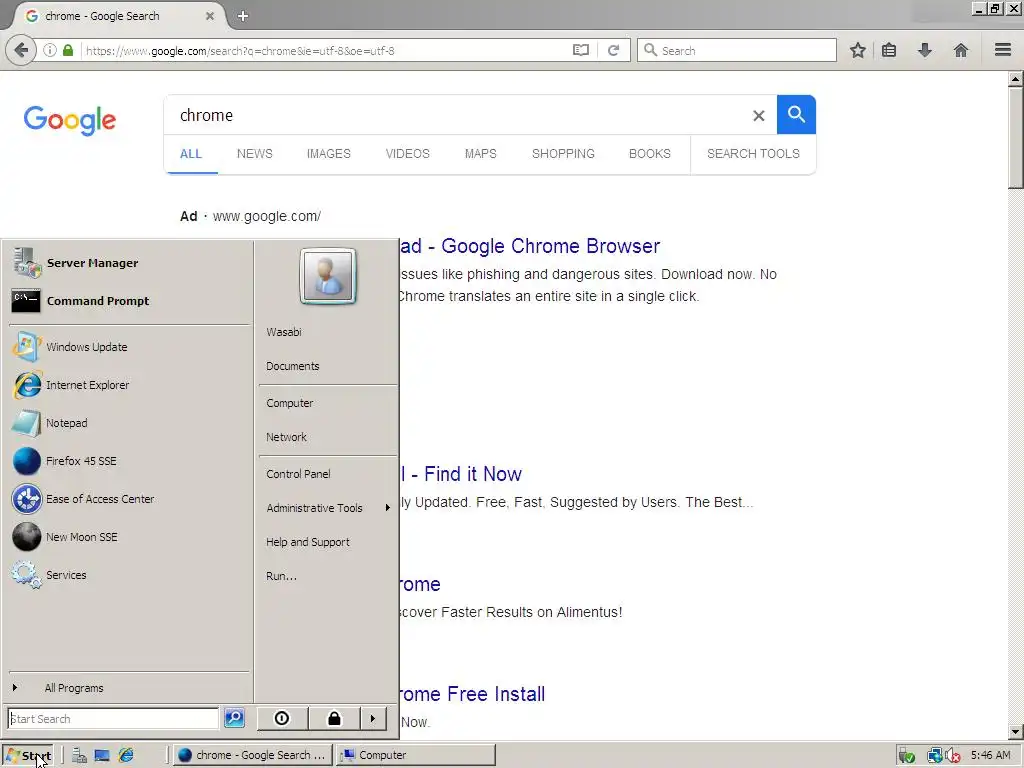Open Help and Support
Screen dimensions: 1024x768
point(328,541)
